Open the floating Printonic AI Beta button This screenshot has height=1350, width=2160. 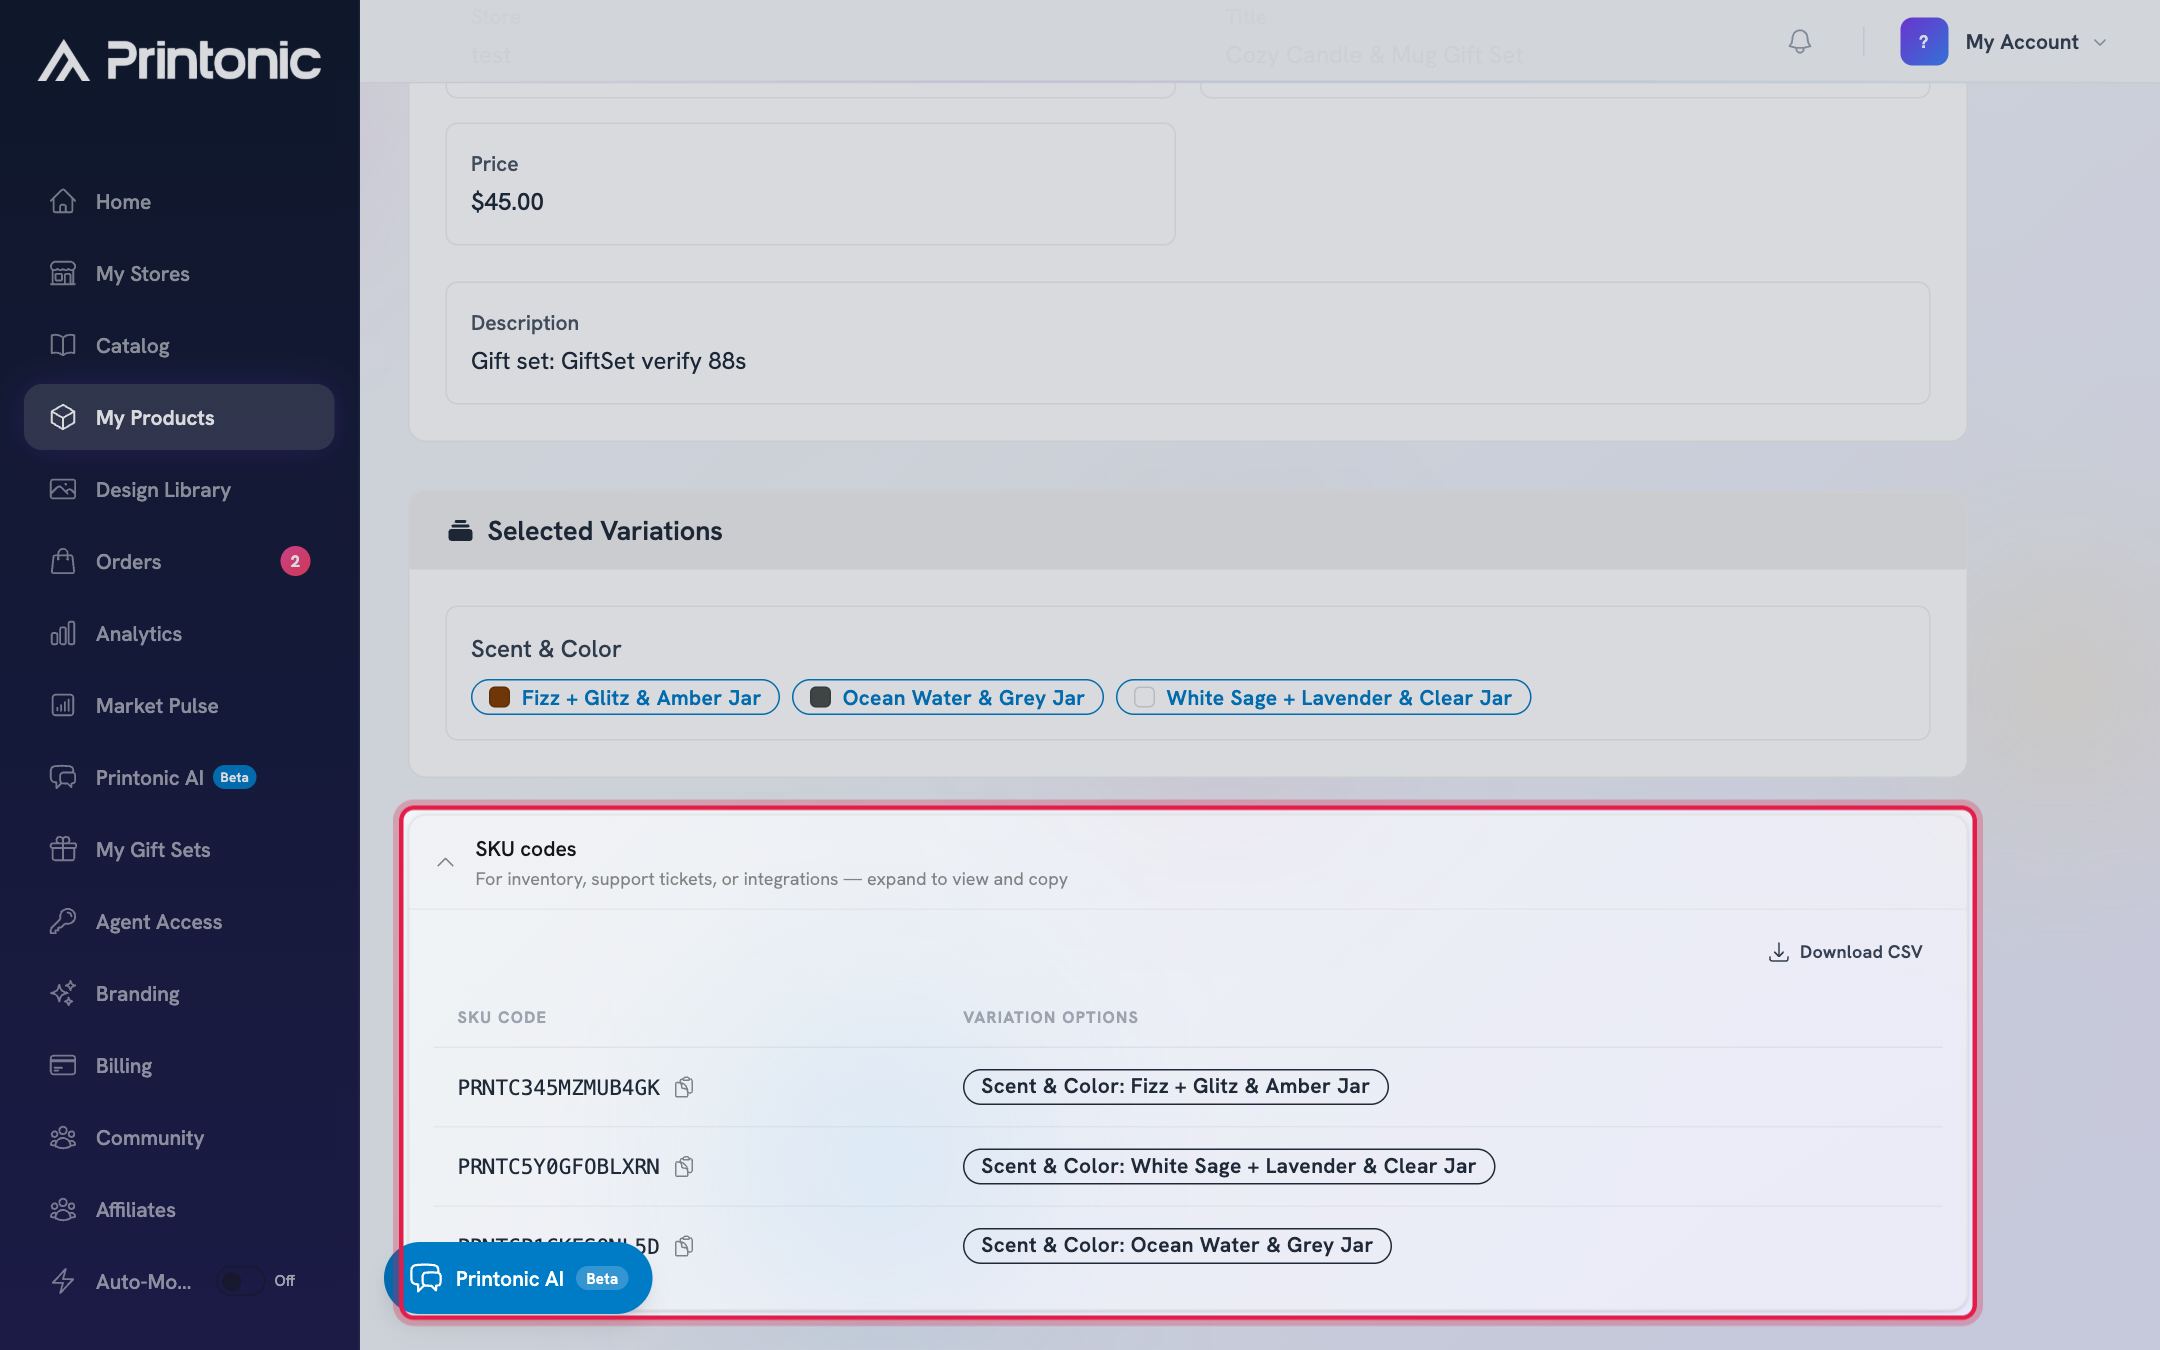coord(518,1278)
